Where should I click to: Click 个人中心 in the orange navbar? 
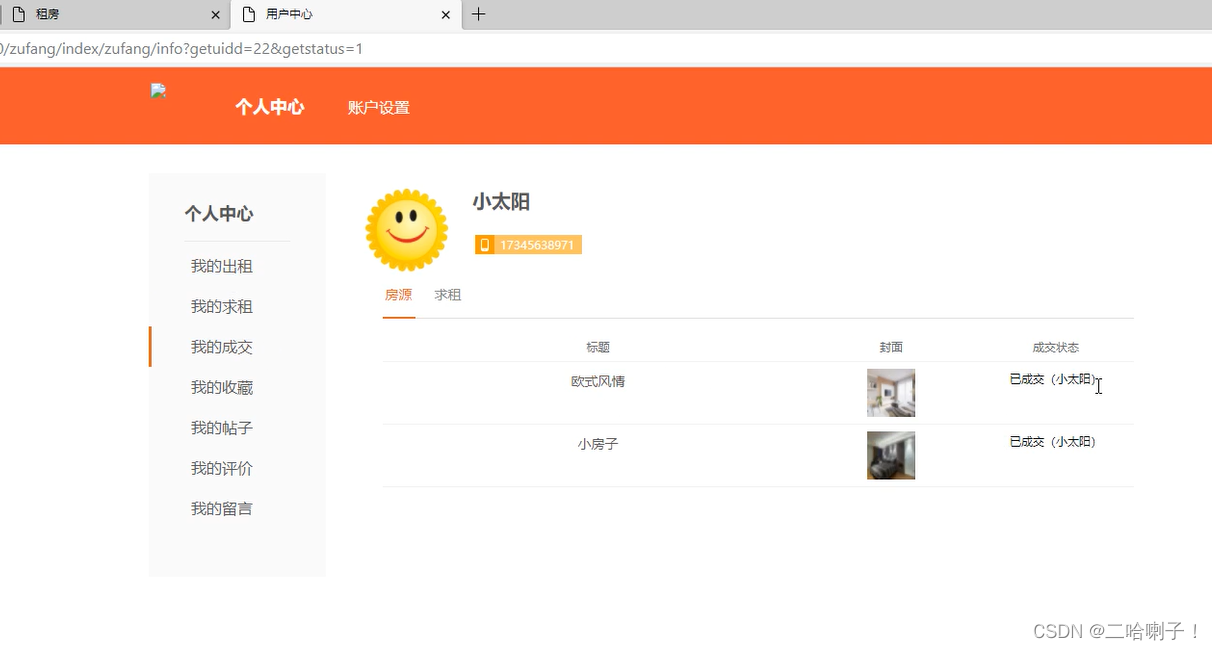coord(270,106)
